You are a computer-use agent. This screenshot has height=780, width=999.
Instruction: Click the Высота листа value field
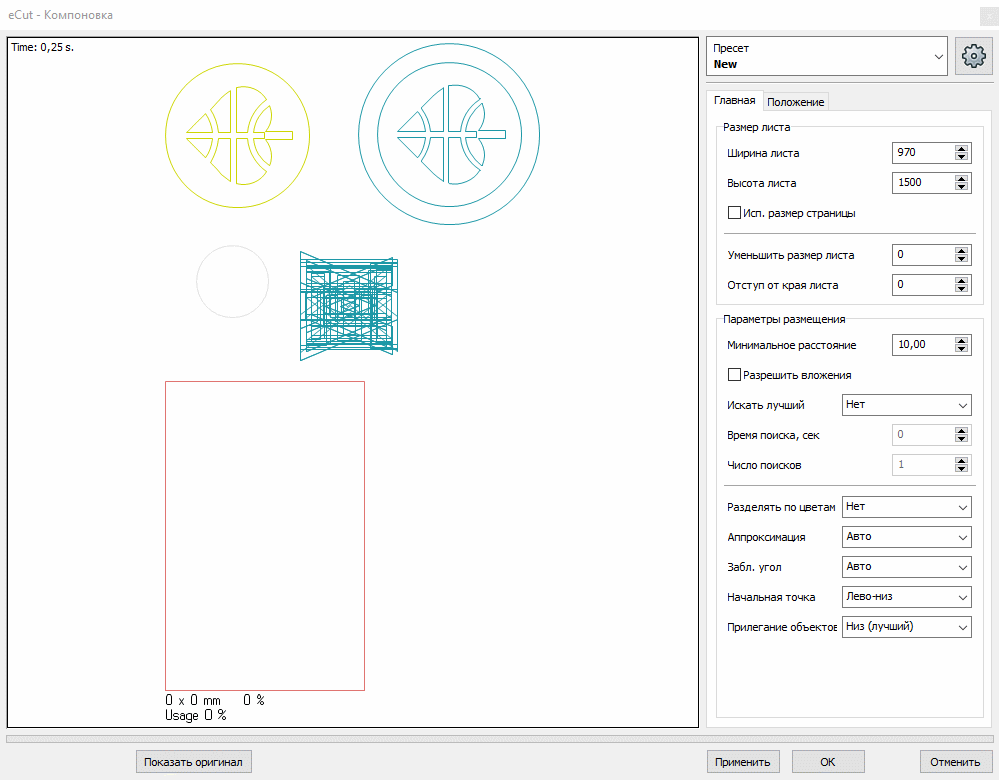(x=923, y=183)
